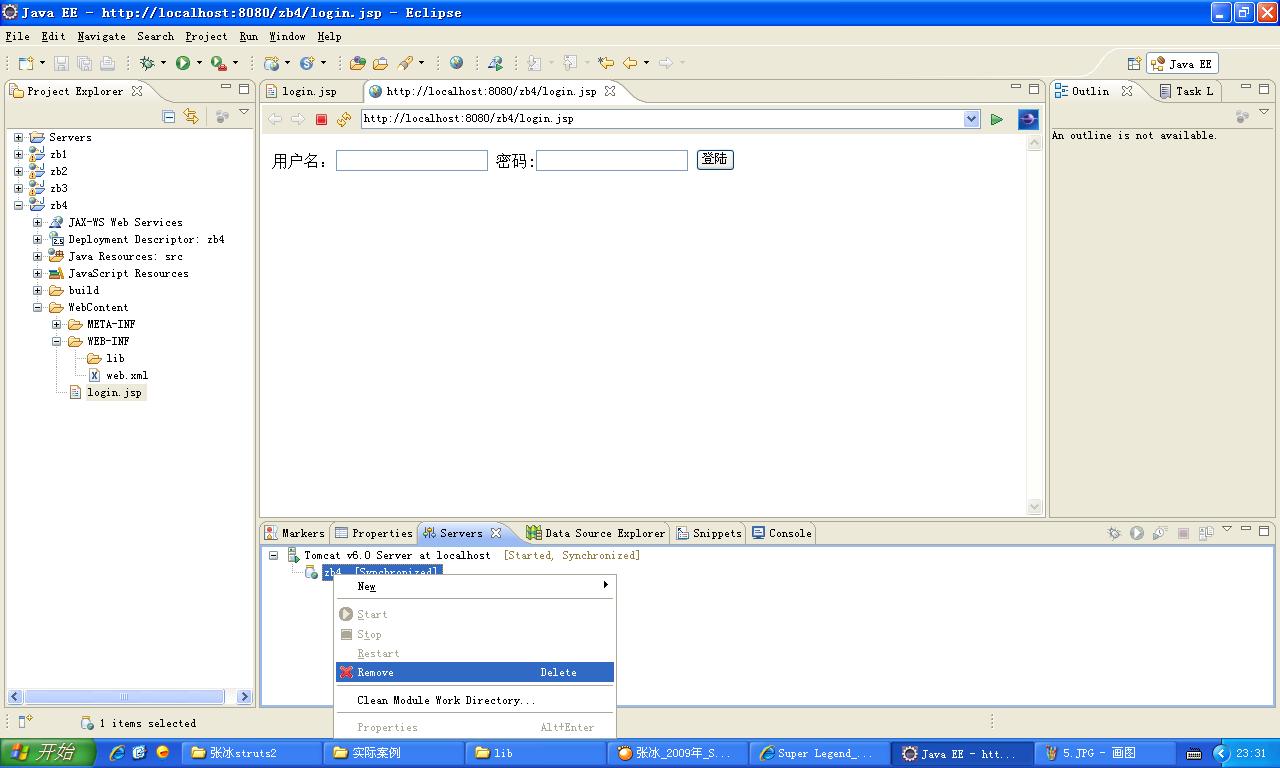Click the Stop server icon in Servers panel
Screen dimensions: 1280x768
(x=1183, y=533)
